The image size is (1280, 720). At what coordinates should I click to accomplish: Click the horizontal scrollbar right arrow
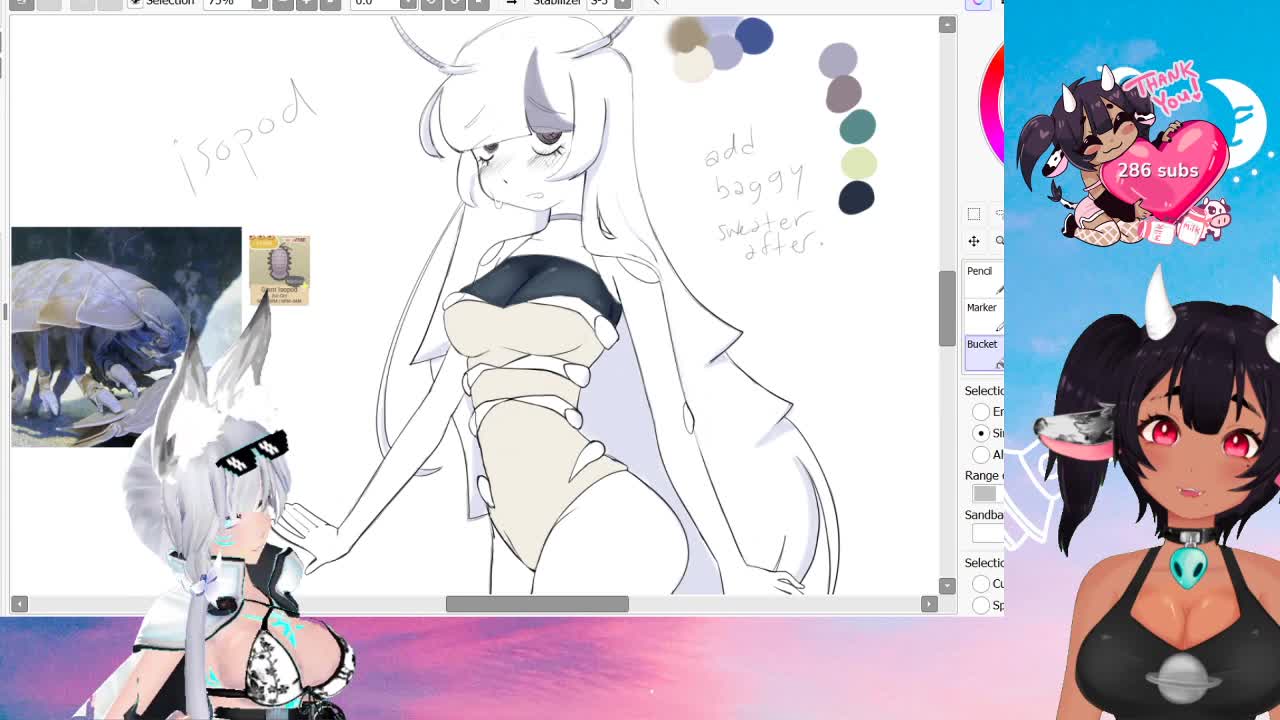coord(929,604)
